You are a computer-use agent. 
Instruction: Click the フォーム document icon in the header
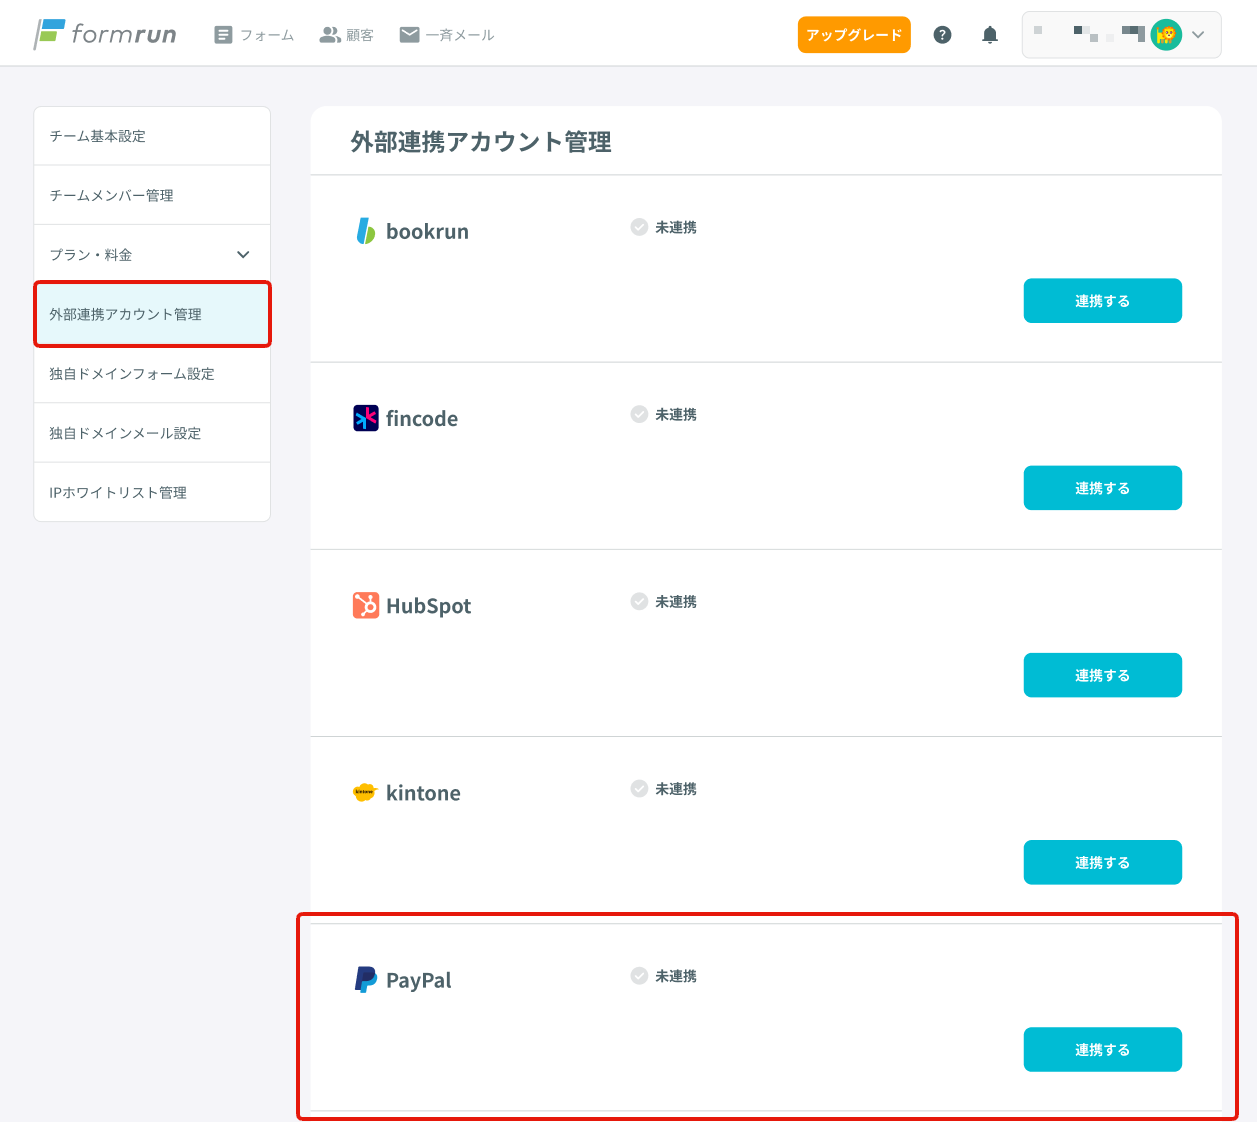click(223, 35)
